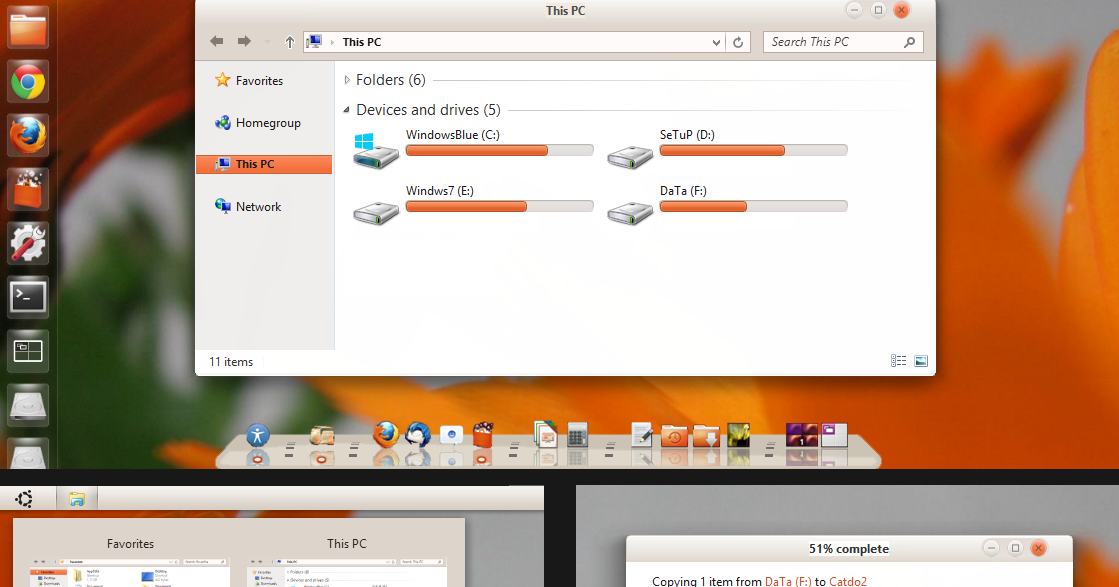Click the Catdo2 link in the copy dialog
The width and height of the screenshot is (1119, 587).
847,581
